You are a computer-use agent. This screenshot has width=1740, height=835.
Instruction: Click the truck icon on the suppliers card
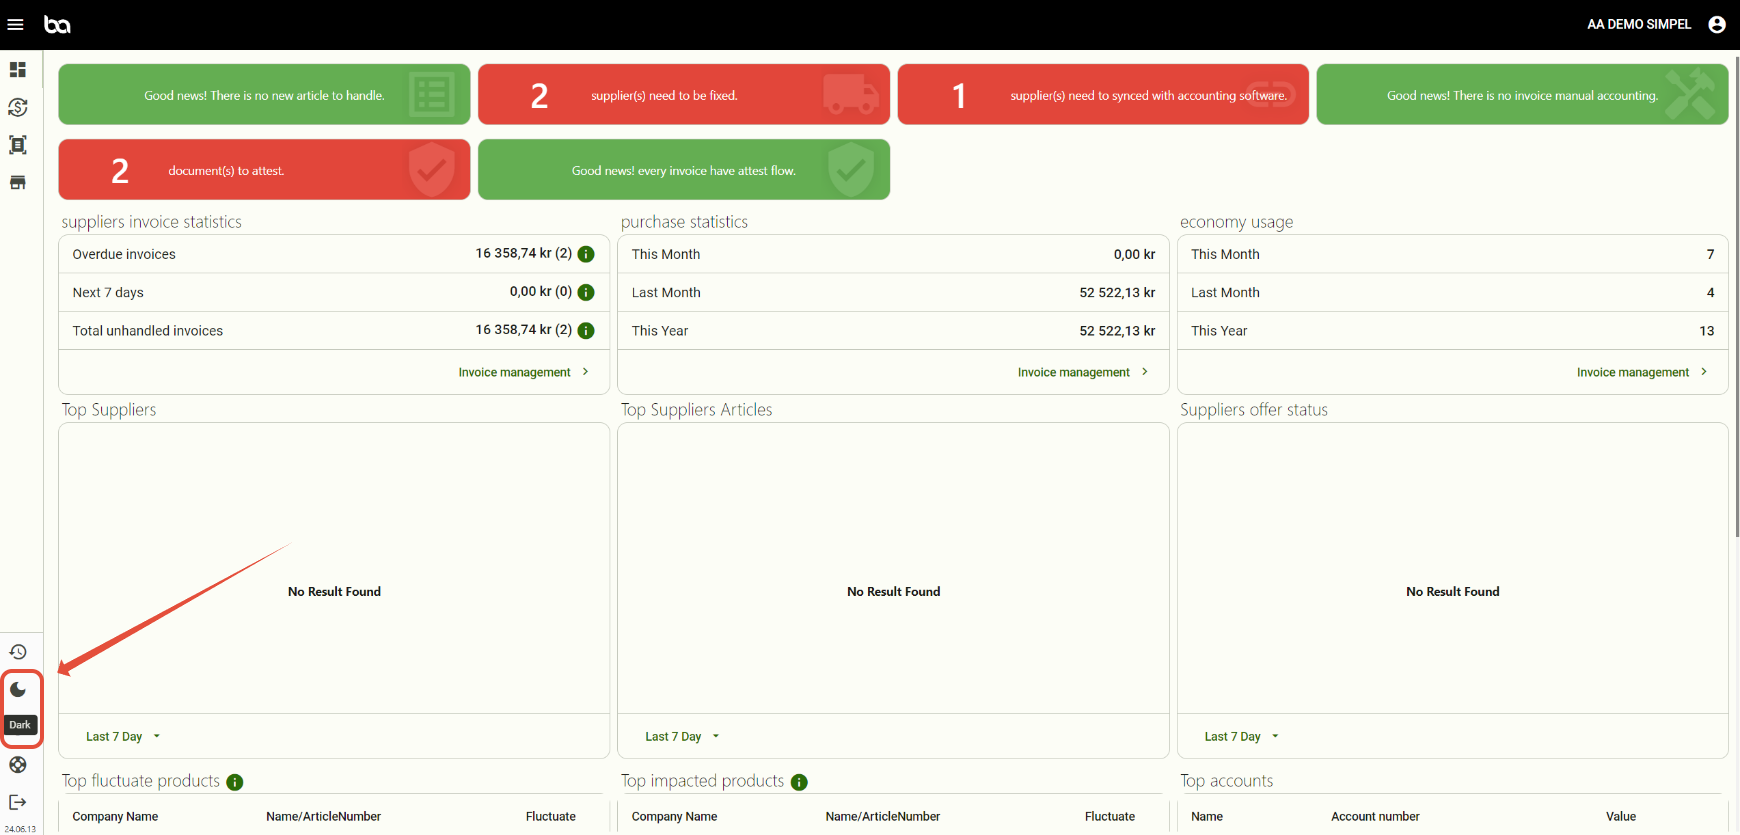tap(851, 94)
